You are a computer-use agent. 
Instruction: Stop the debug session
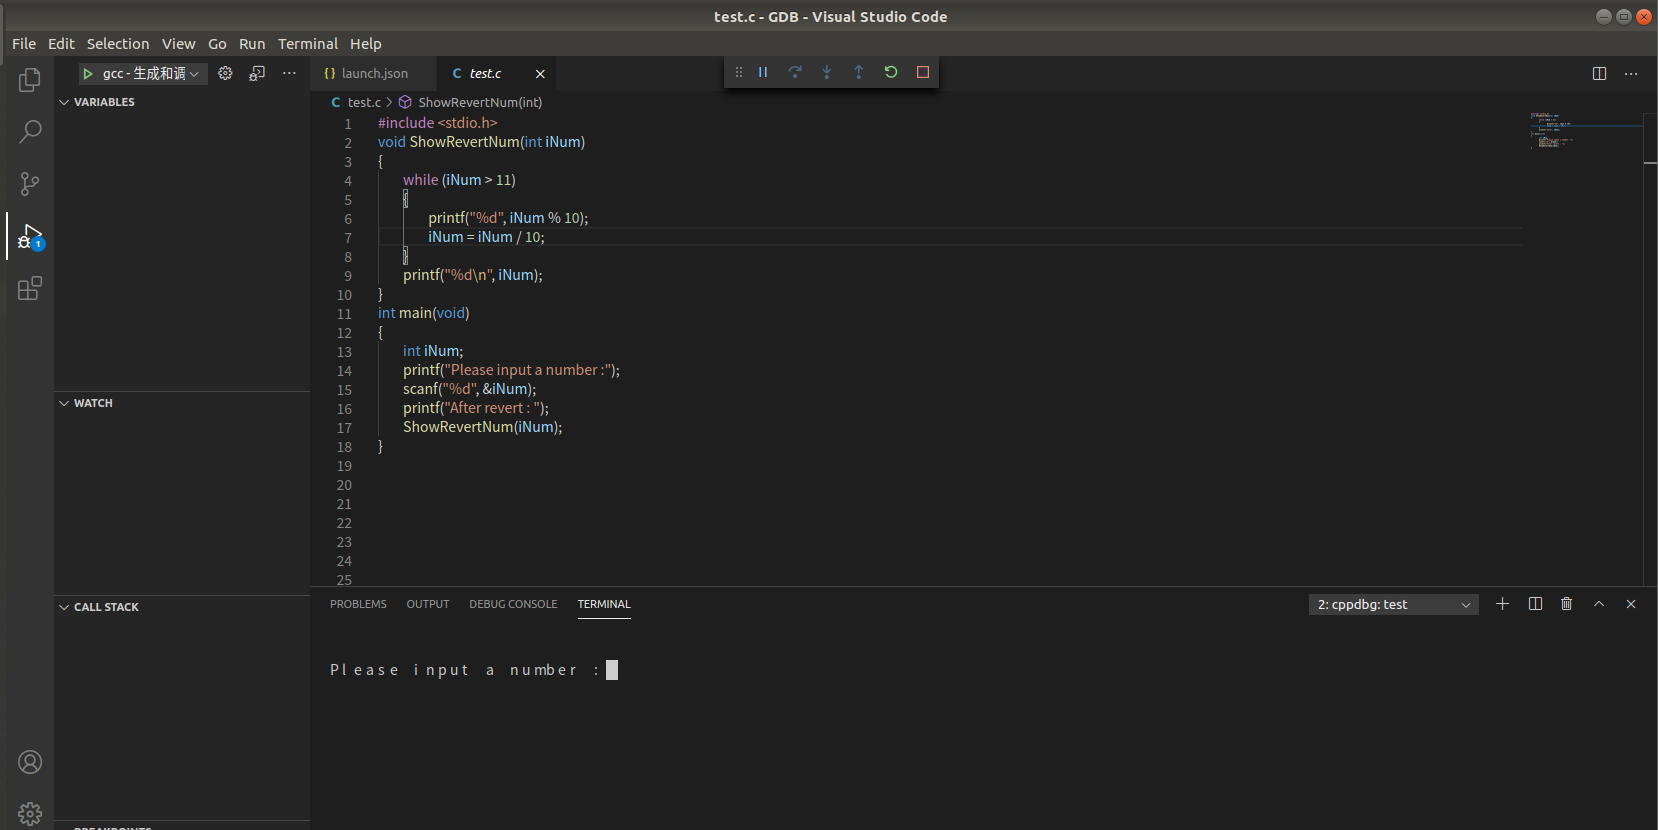(x=923, y=72)
